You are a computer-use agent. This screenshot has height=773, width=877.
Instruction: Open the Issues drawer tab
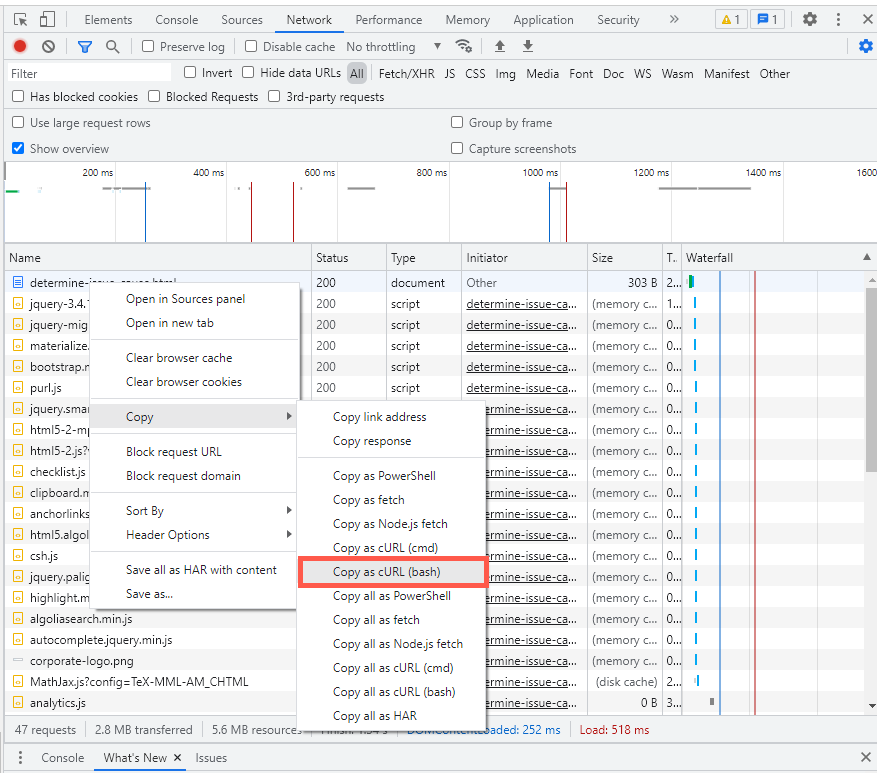pos(211,758)
